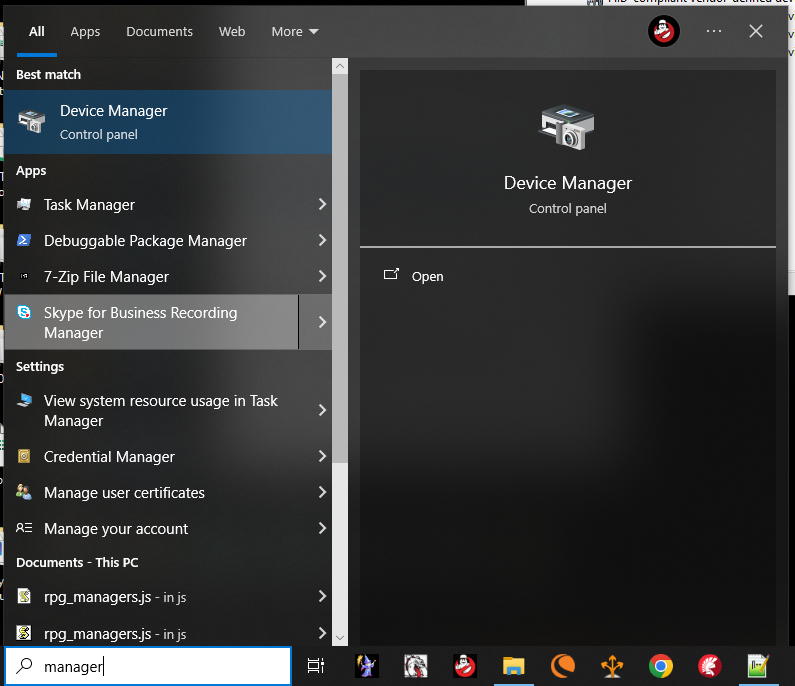Expand Debuggable Package Manager options arrow

click(322, 240)
